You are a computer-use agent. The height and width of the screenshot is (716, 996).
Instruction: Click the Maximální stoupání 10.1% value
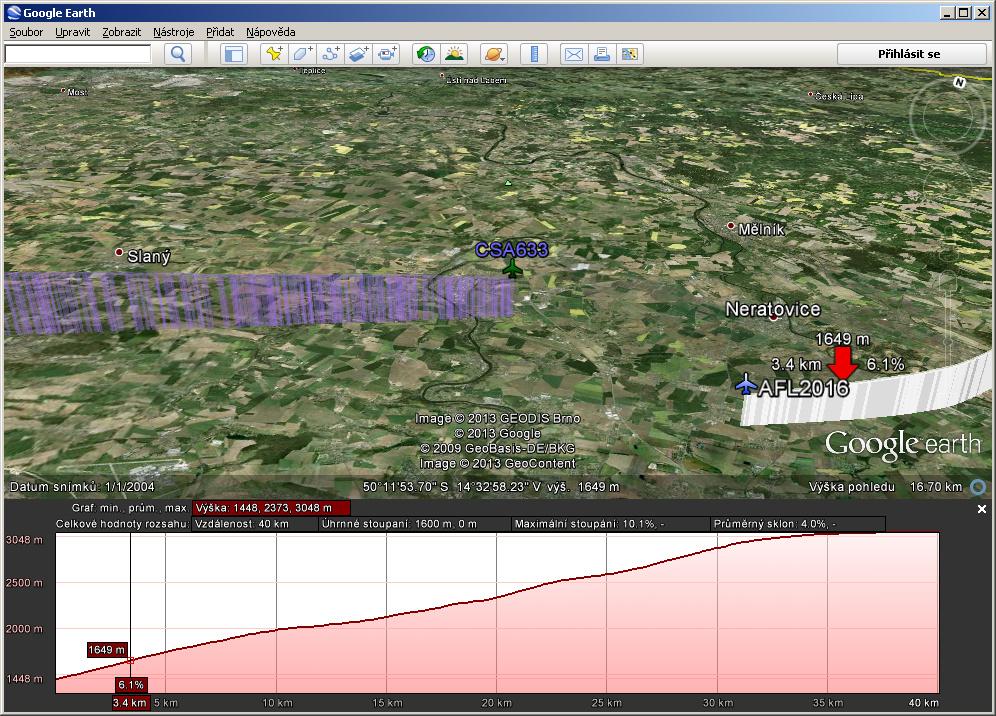610,524
